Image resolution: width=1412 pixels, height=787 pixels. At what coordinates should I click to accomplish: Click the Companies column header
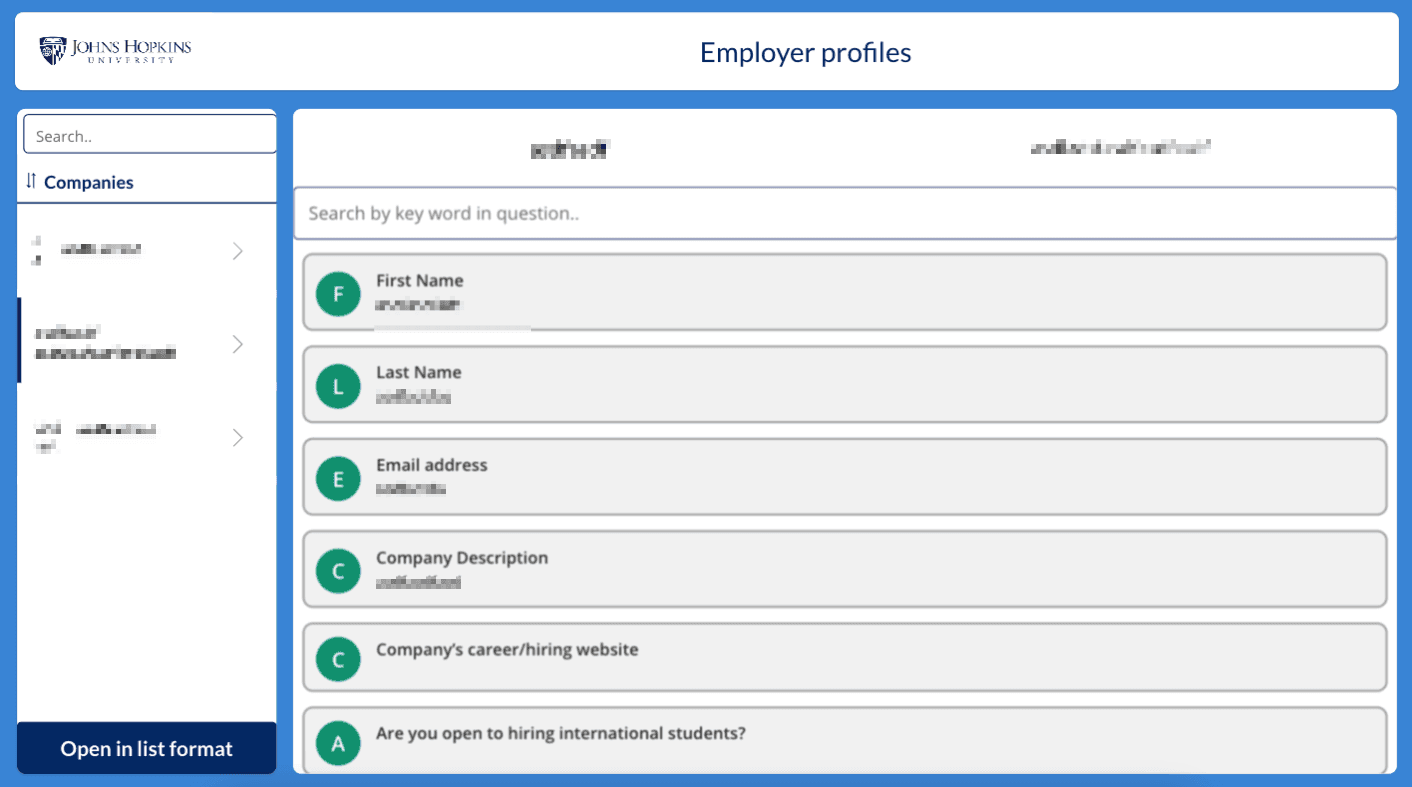coord(89,182)
